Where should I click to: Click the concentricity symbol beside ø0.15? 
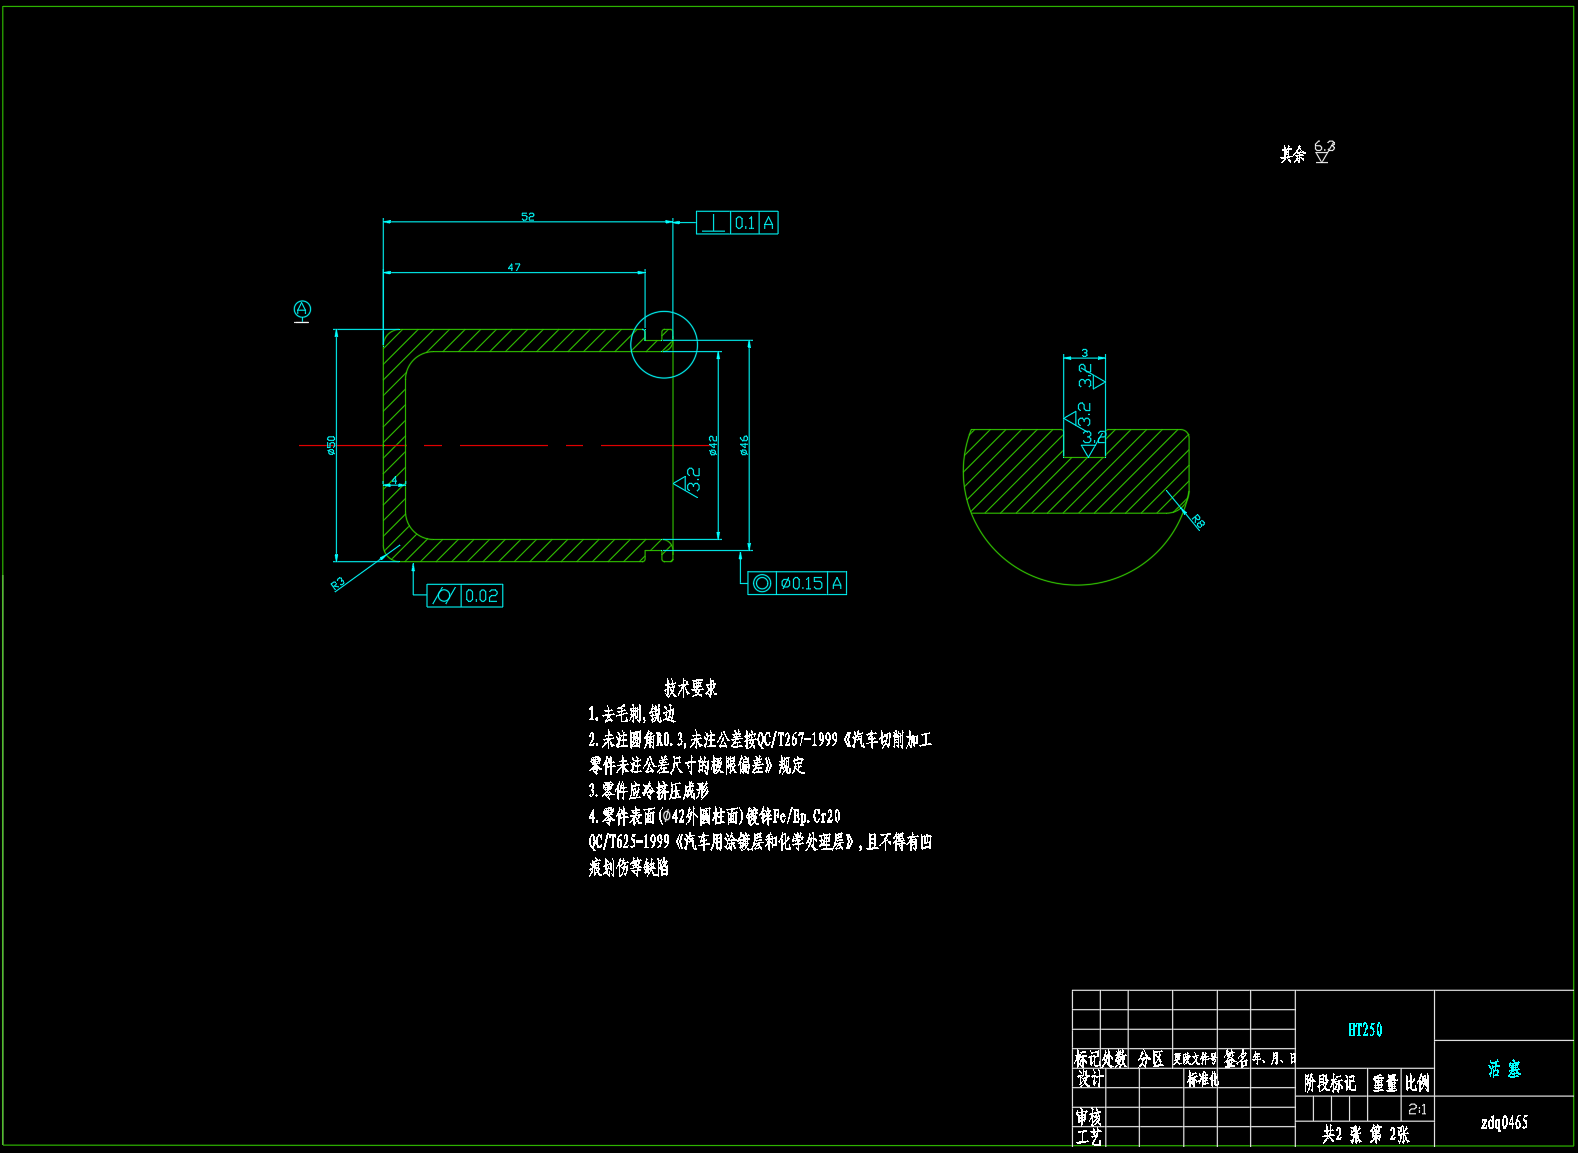click(762, 583)
